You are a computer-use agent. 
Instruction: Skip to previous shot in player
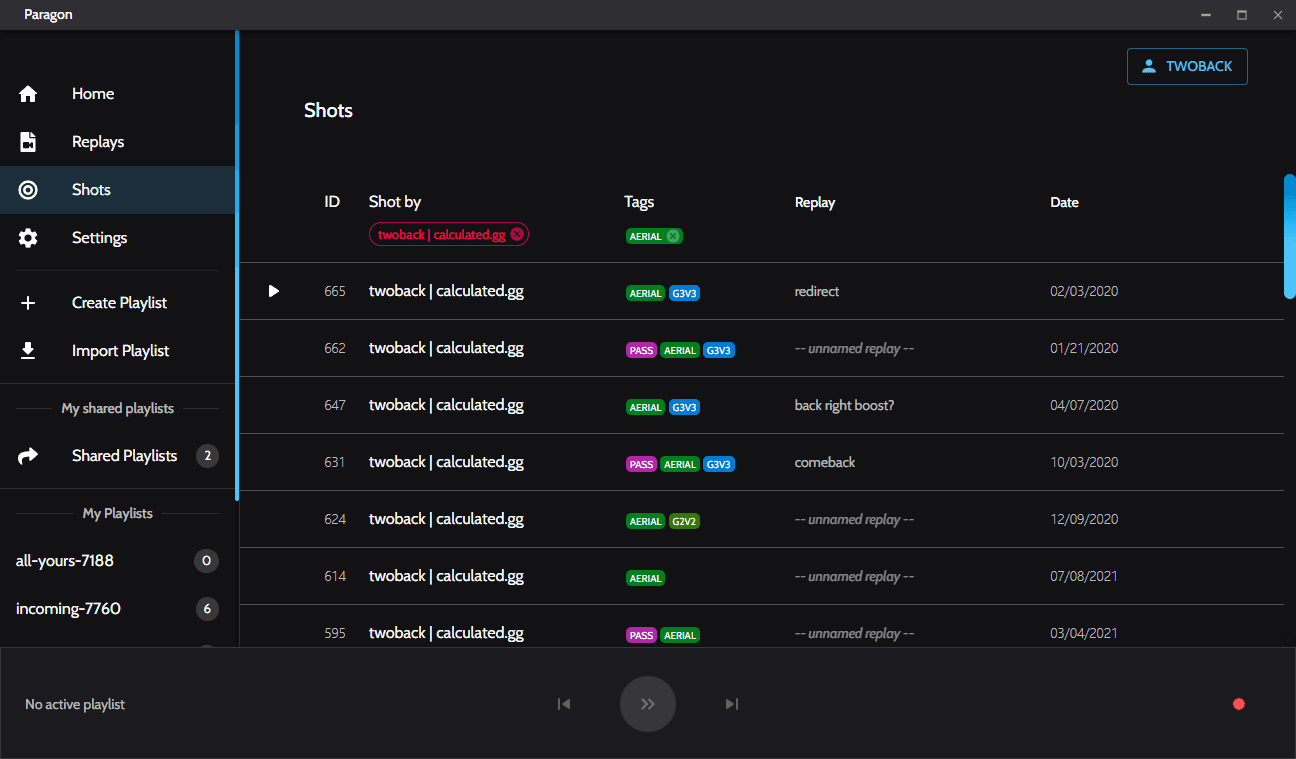tap(564, 704)
